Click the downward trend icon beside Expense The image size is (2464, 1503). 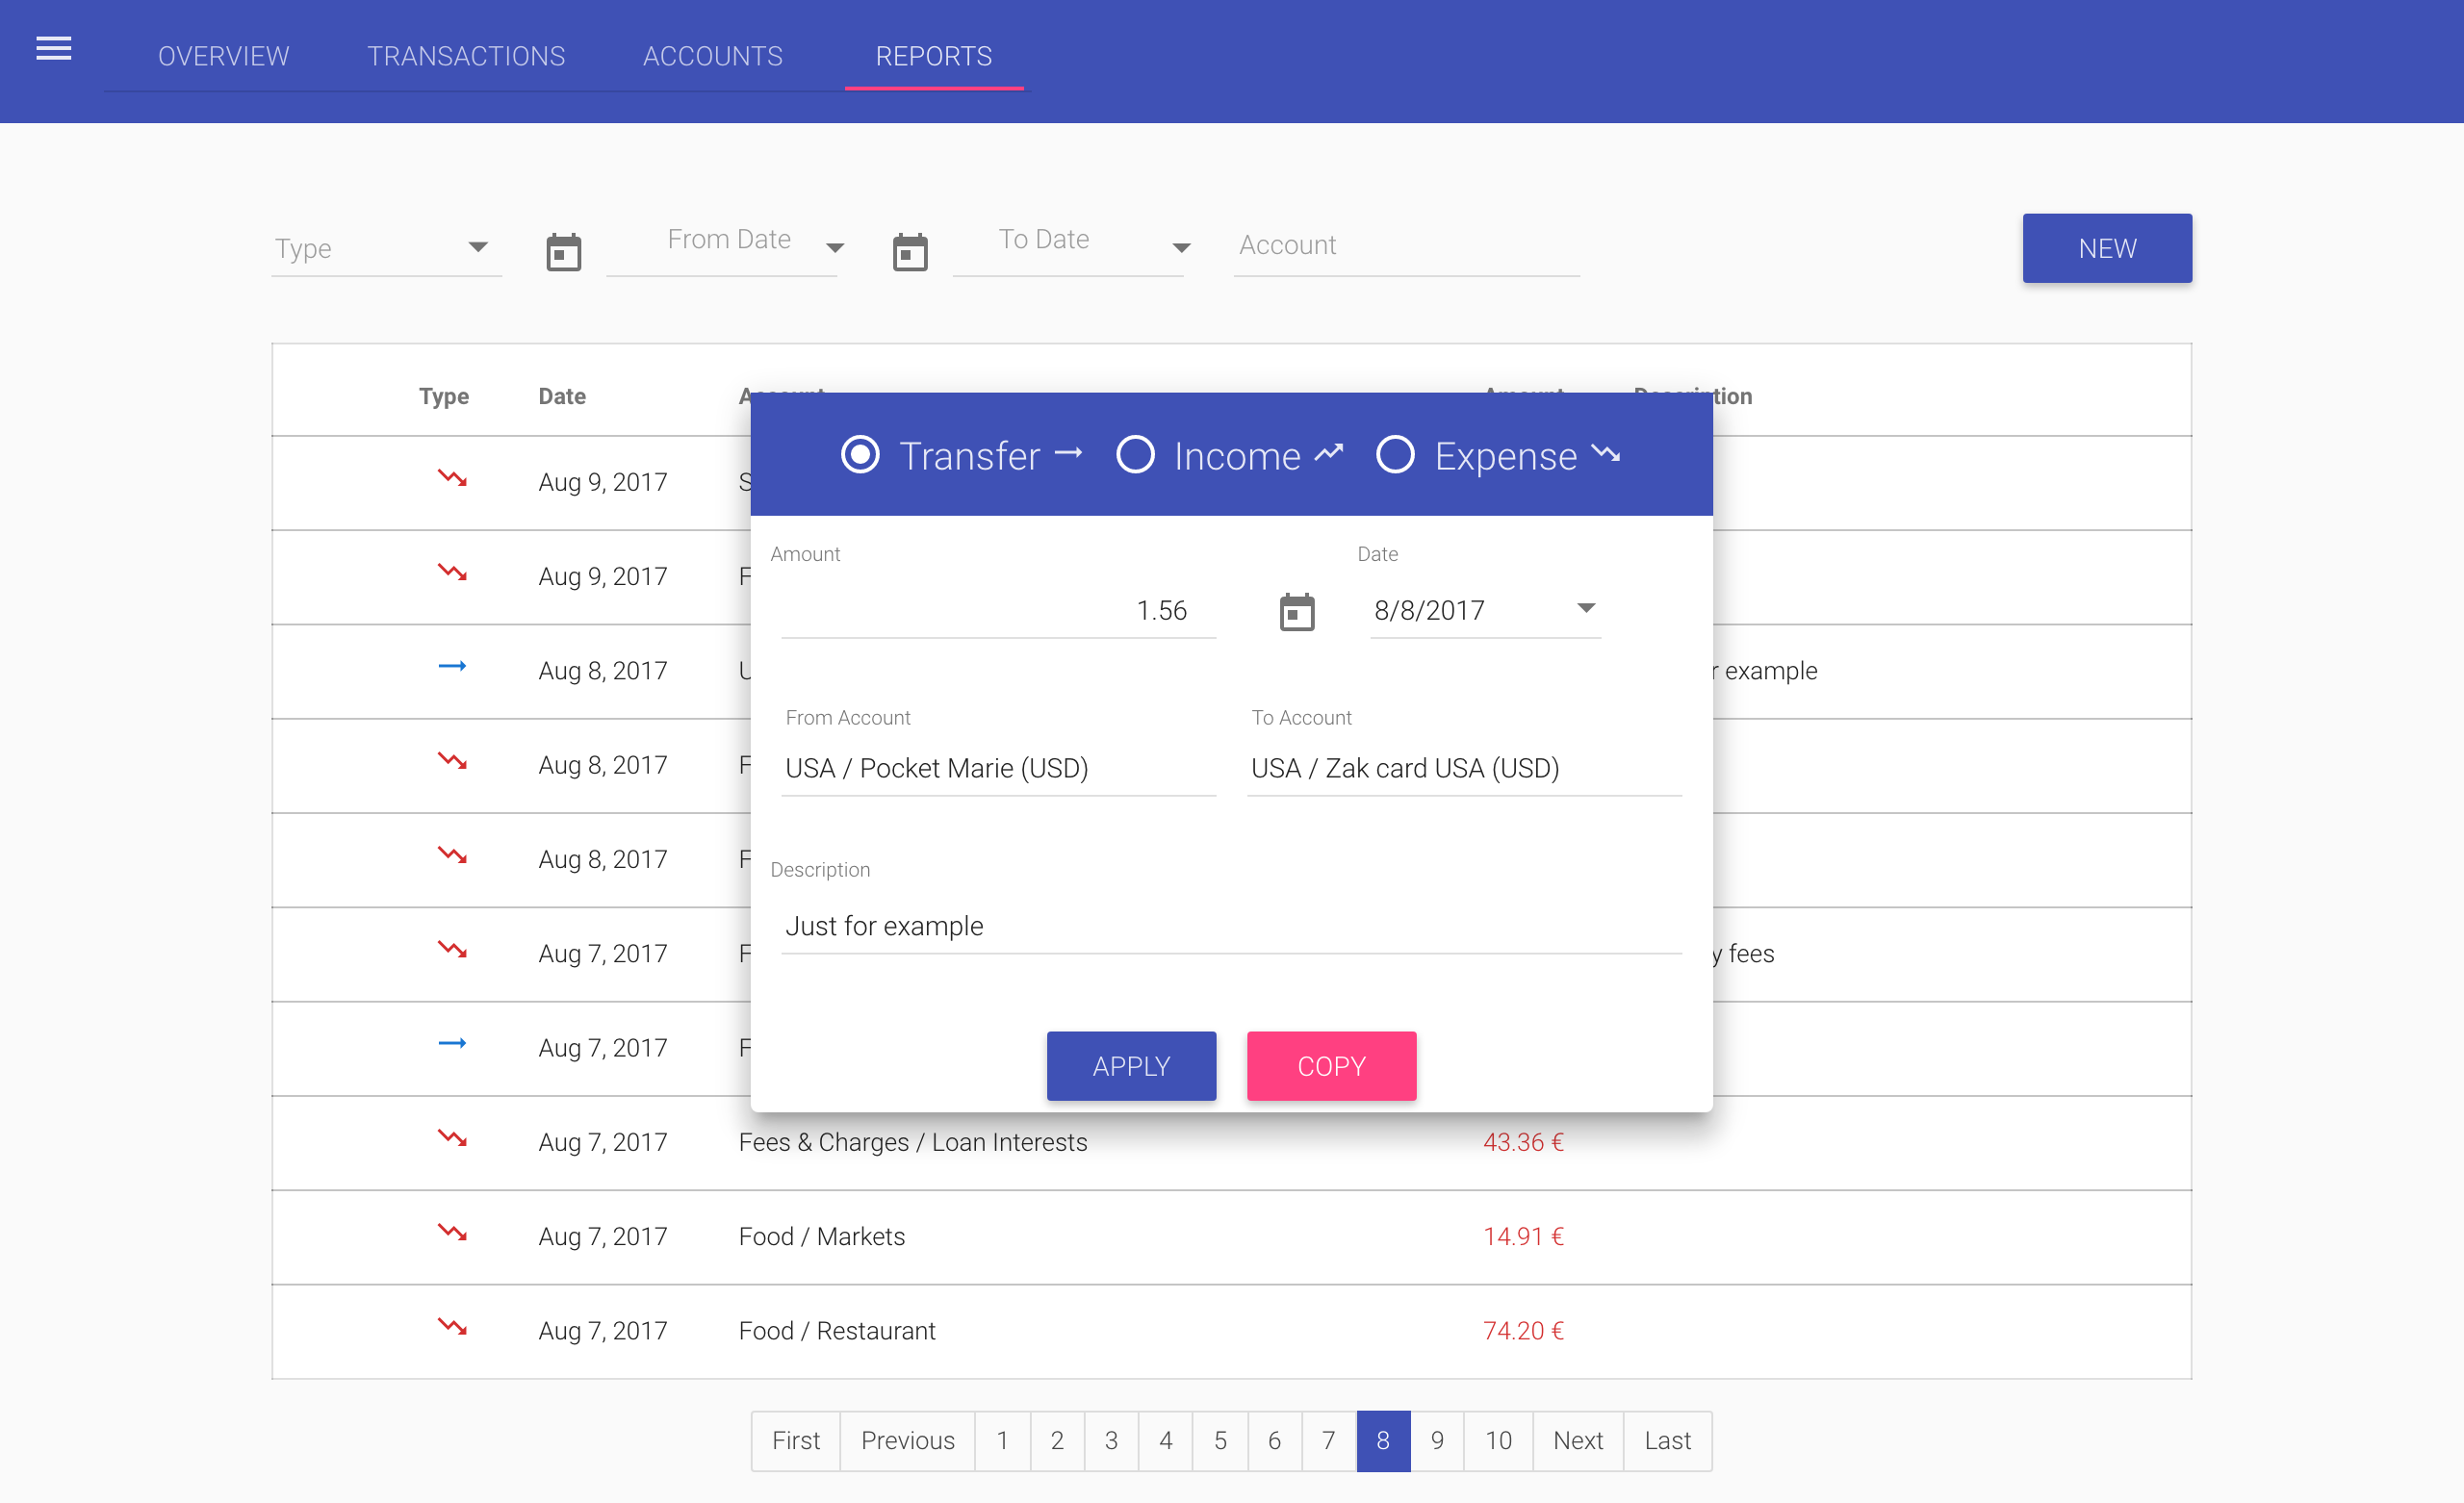coord(1605,455)
